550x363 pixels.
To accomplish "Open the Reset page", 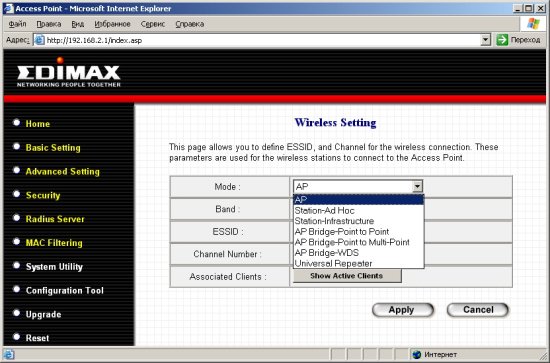I will coord(37,338).
